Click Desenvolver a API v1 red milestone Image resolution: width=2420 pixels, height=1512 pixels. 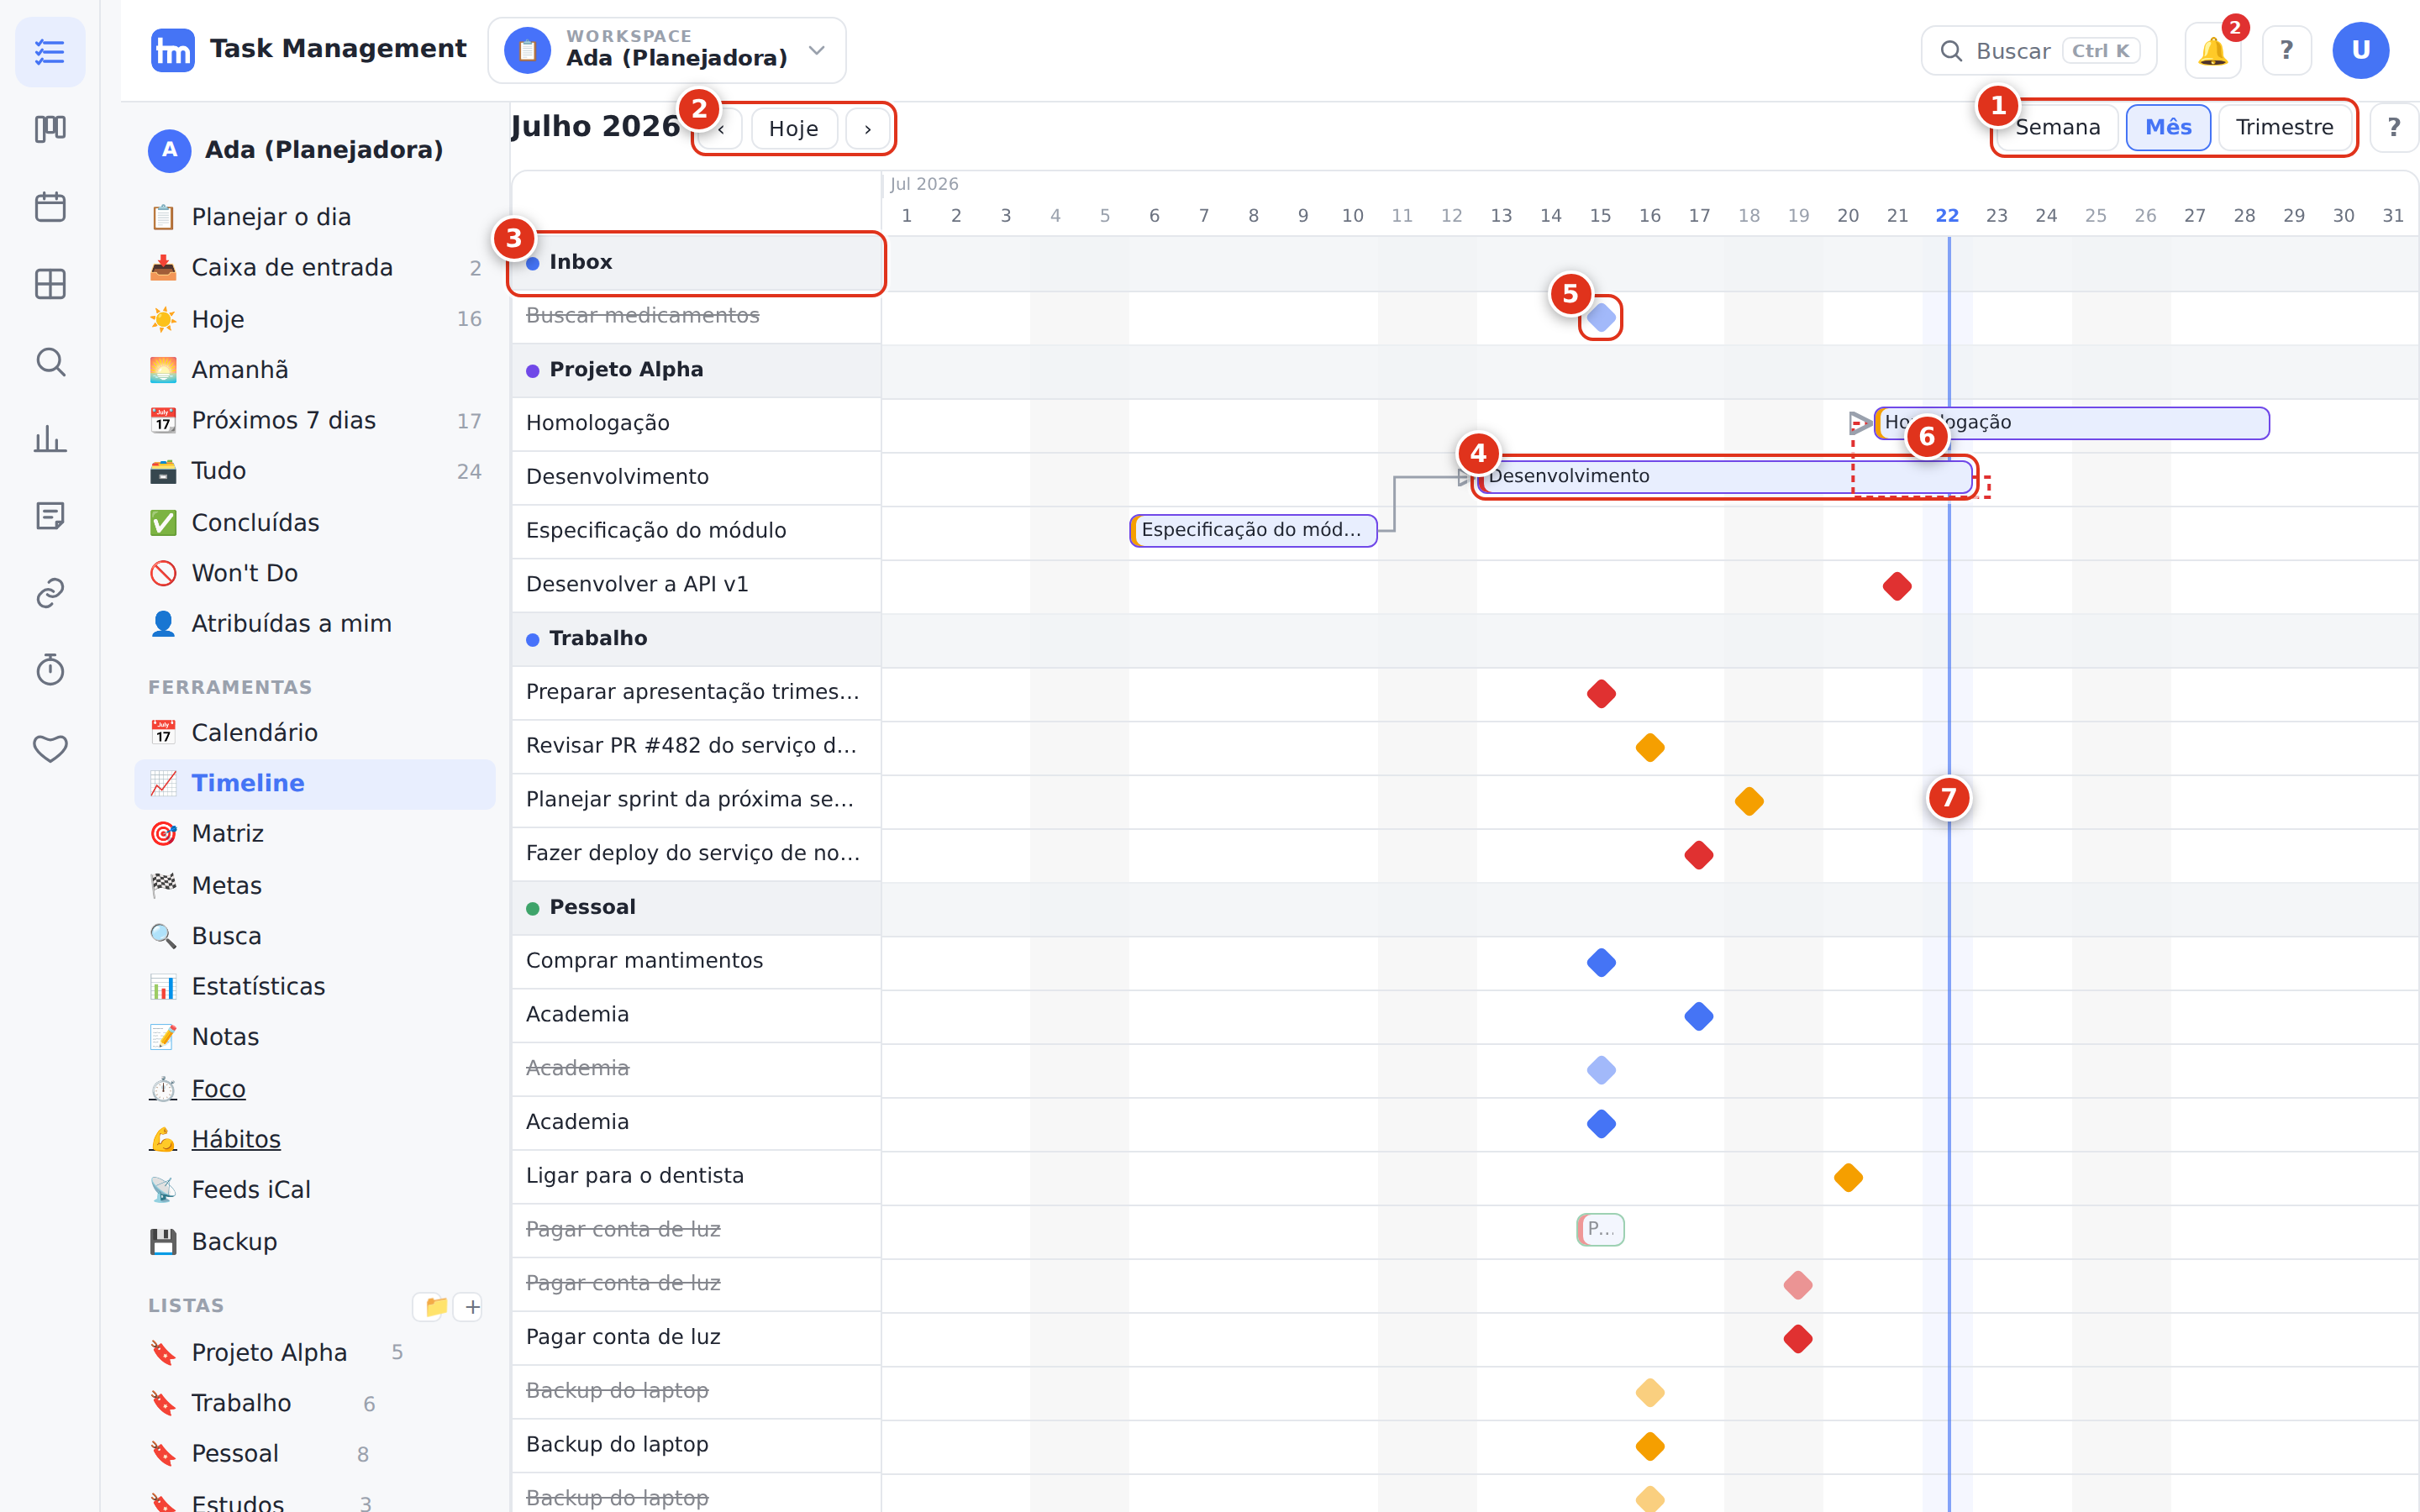1897,586
